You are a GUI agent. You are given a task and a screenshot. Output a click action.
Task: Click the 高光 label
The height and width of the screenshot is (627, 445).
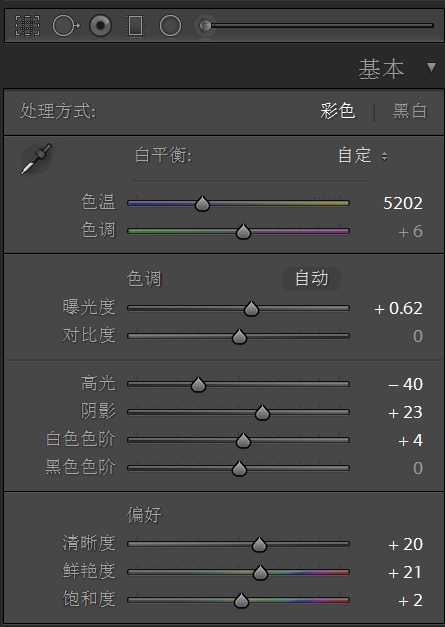coord(98,383)
